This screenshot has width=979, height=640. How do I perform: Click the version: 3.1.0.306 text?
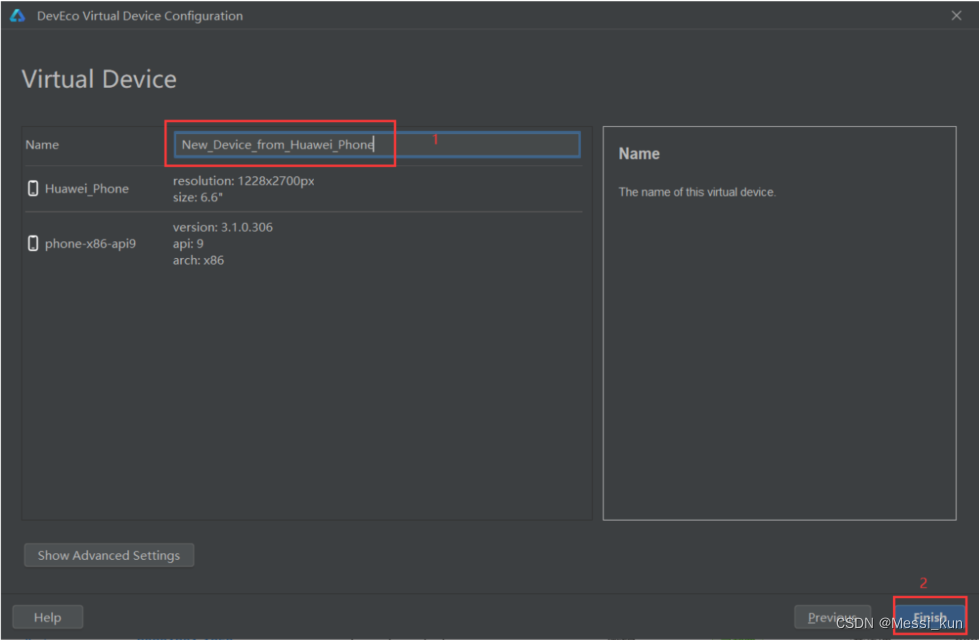tap(223, 227)
